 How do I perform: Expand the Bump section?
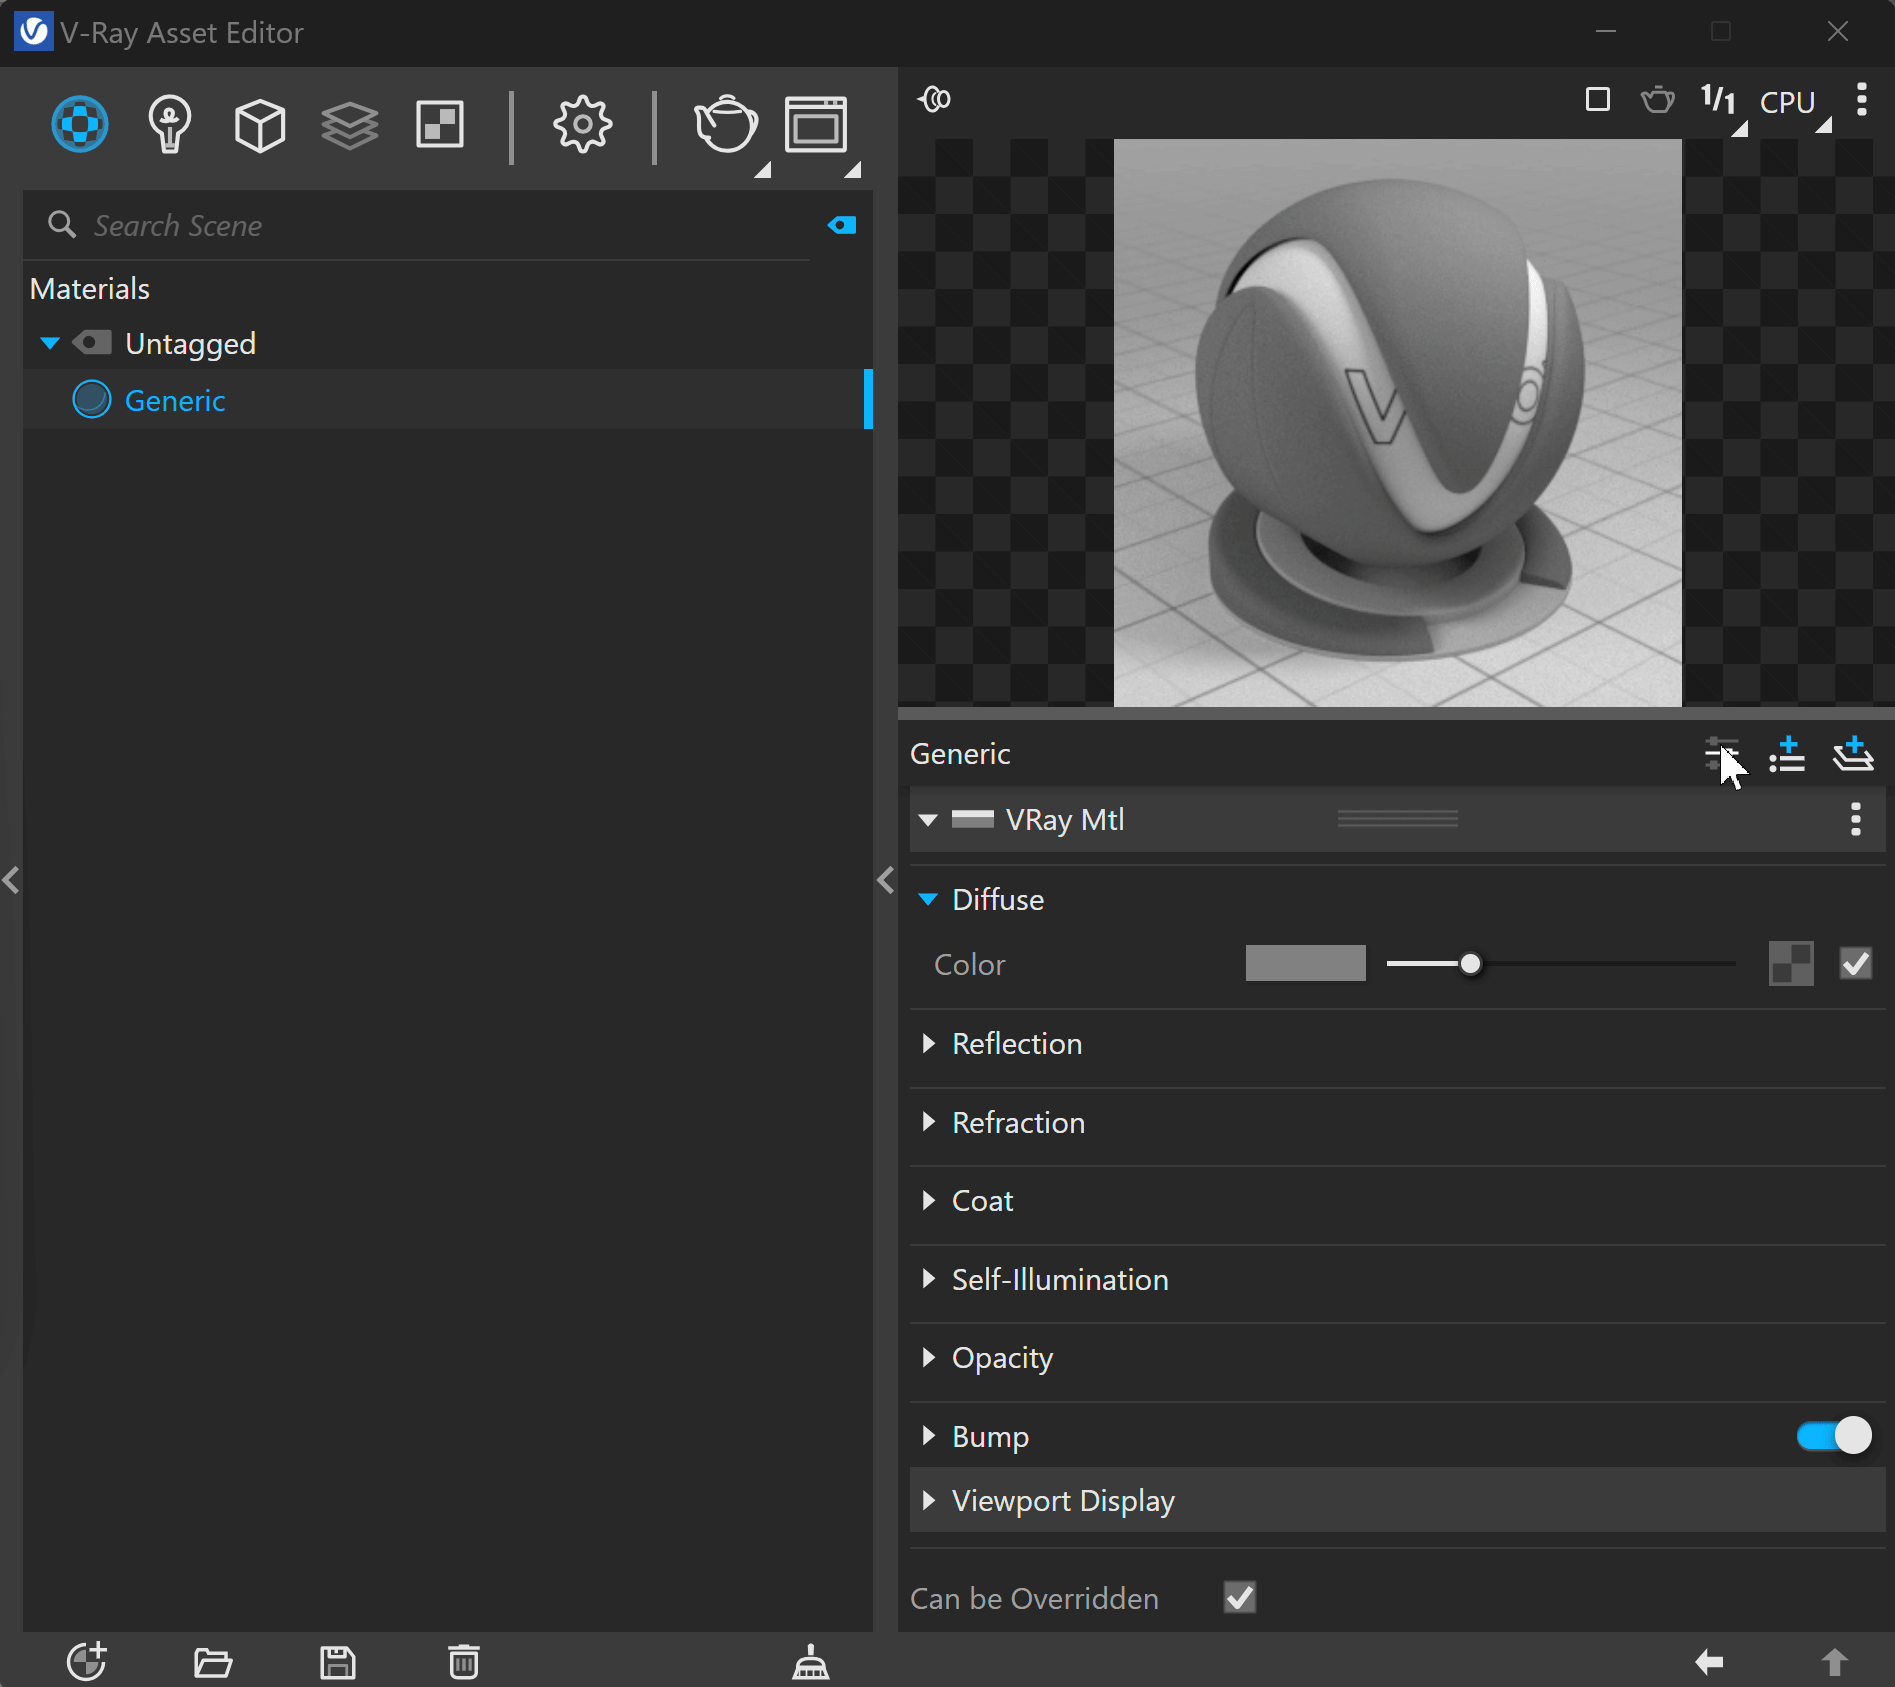(928, 1436)
